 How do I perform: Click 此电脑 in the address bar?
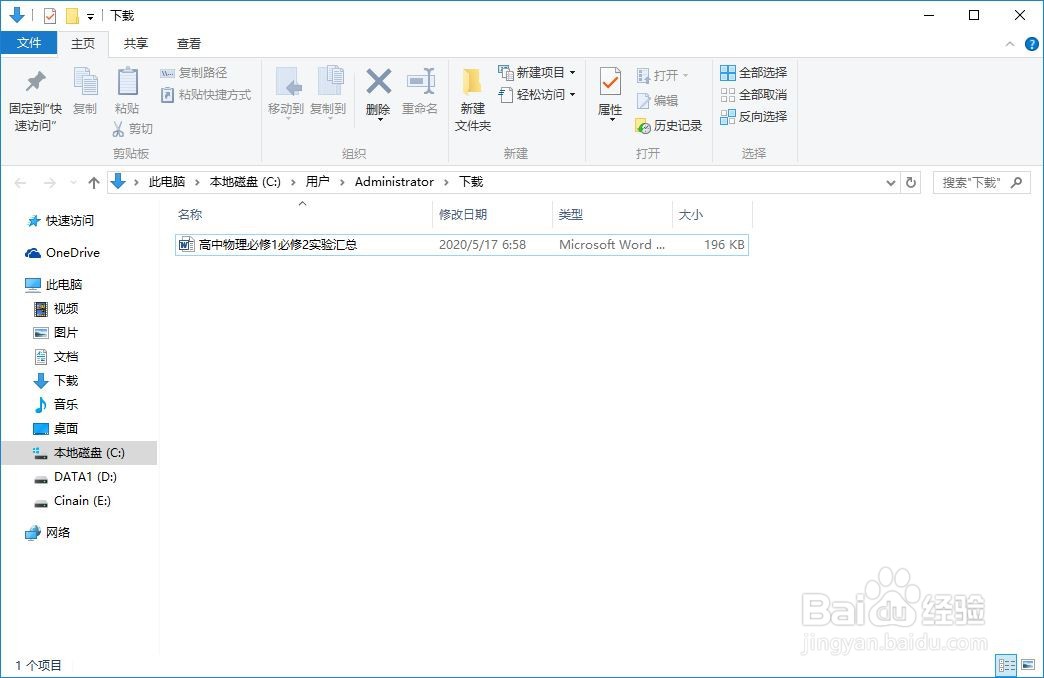(167, 182)
